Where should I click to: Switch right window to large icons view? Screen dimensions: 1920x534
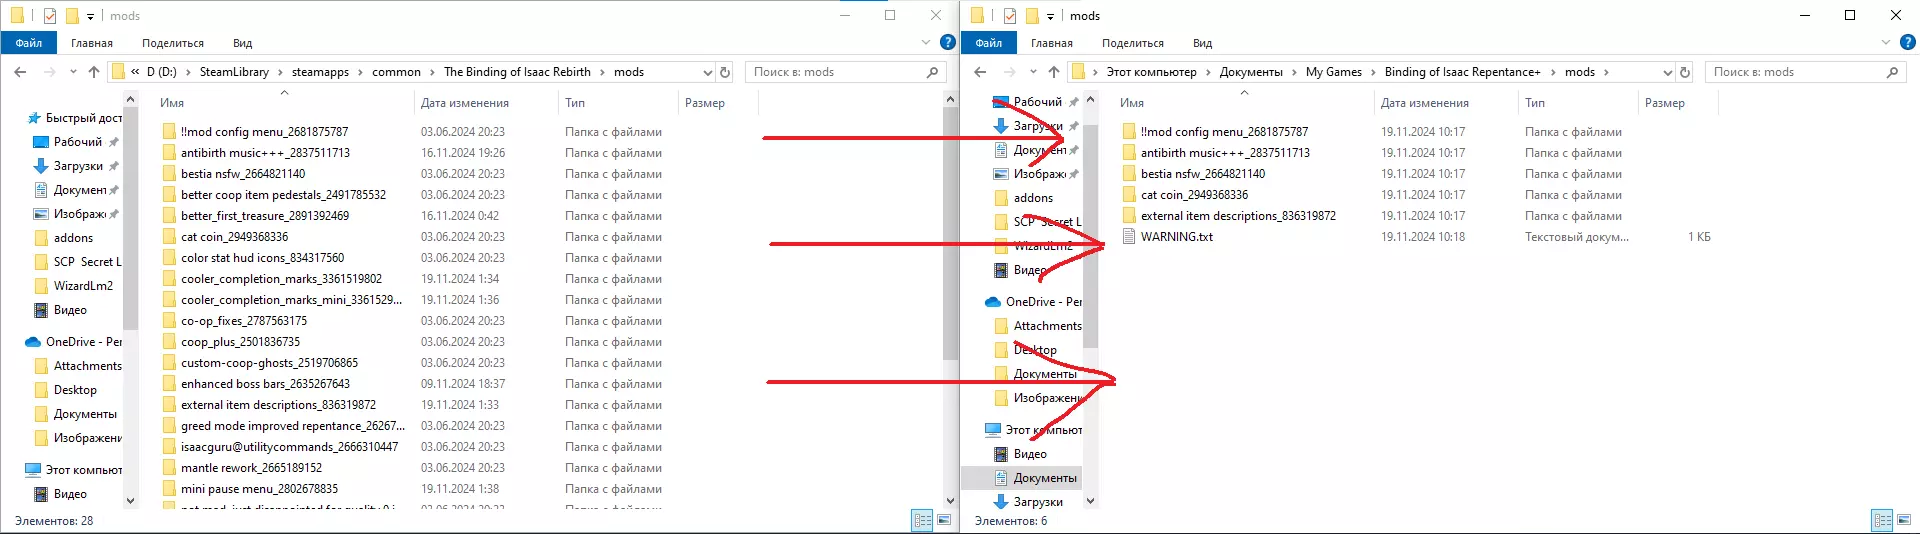click(1903, 520)
